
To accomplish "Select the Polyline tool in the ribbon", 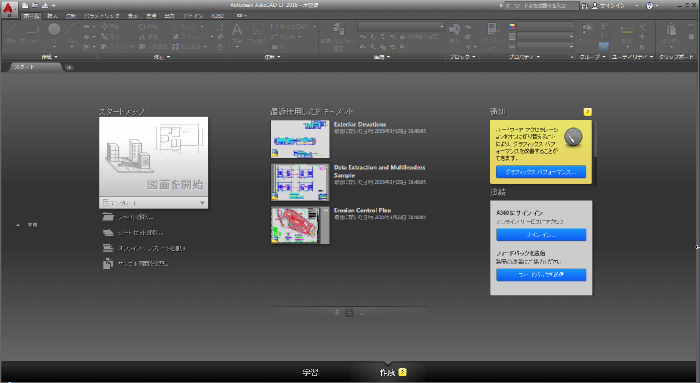I will coord(32,32).
